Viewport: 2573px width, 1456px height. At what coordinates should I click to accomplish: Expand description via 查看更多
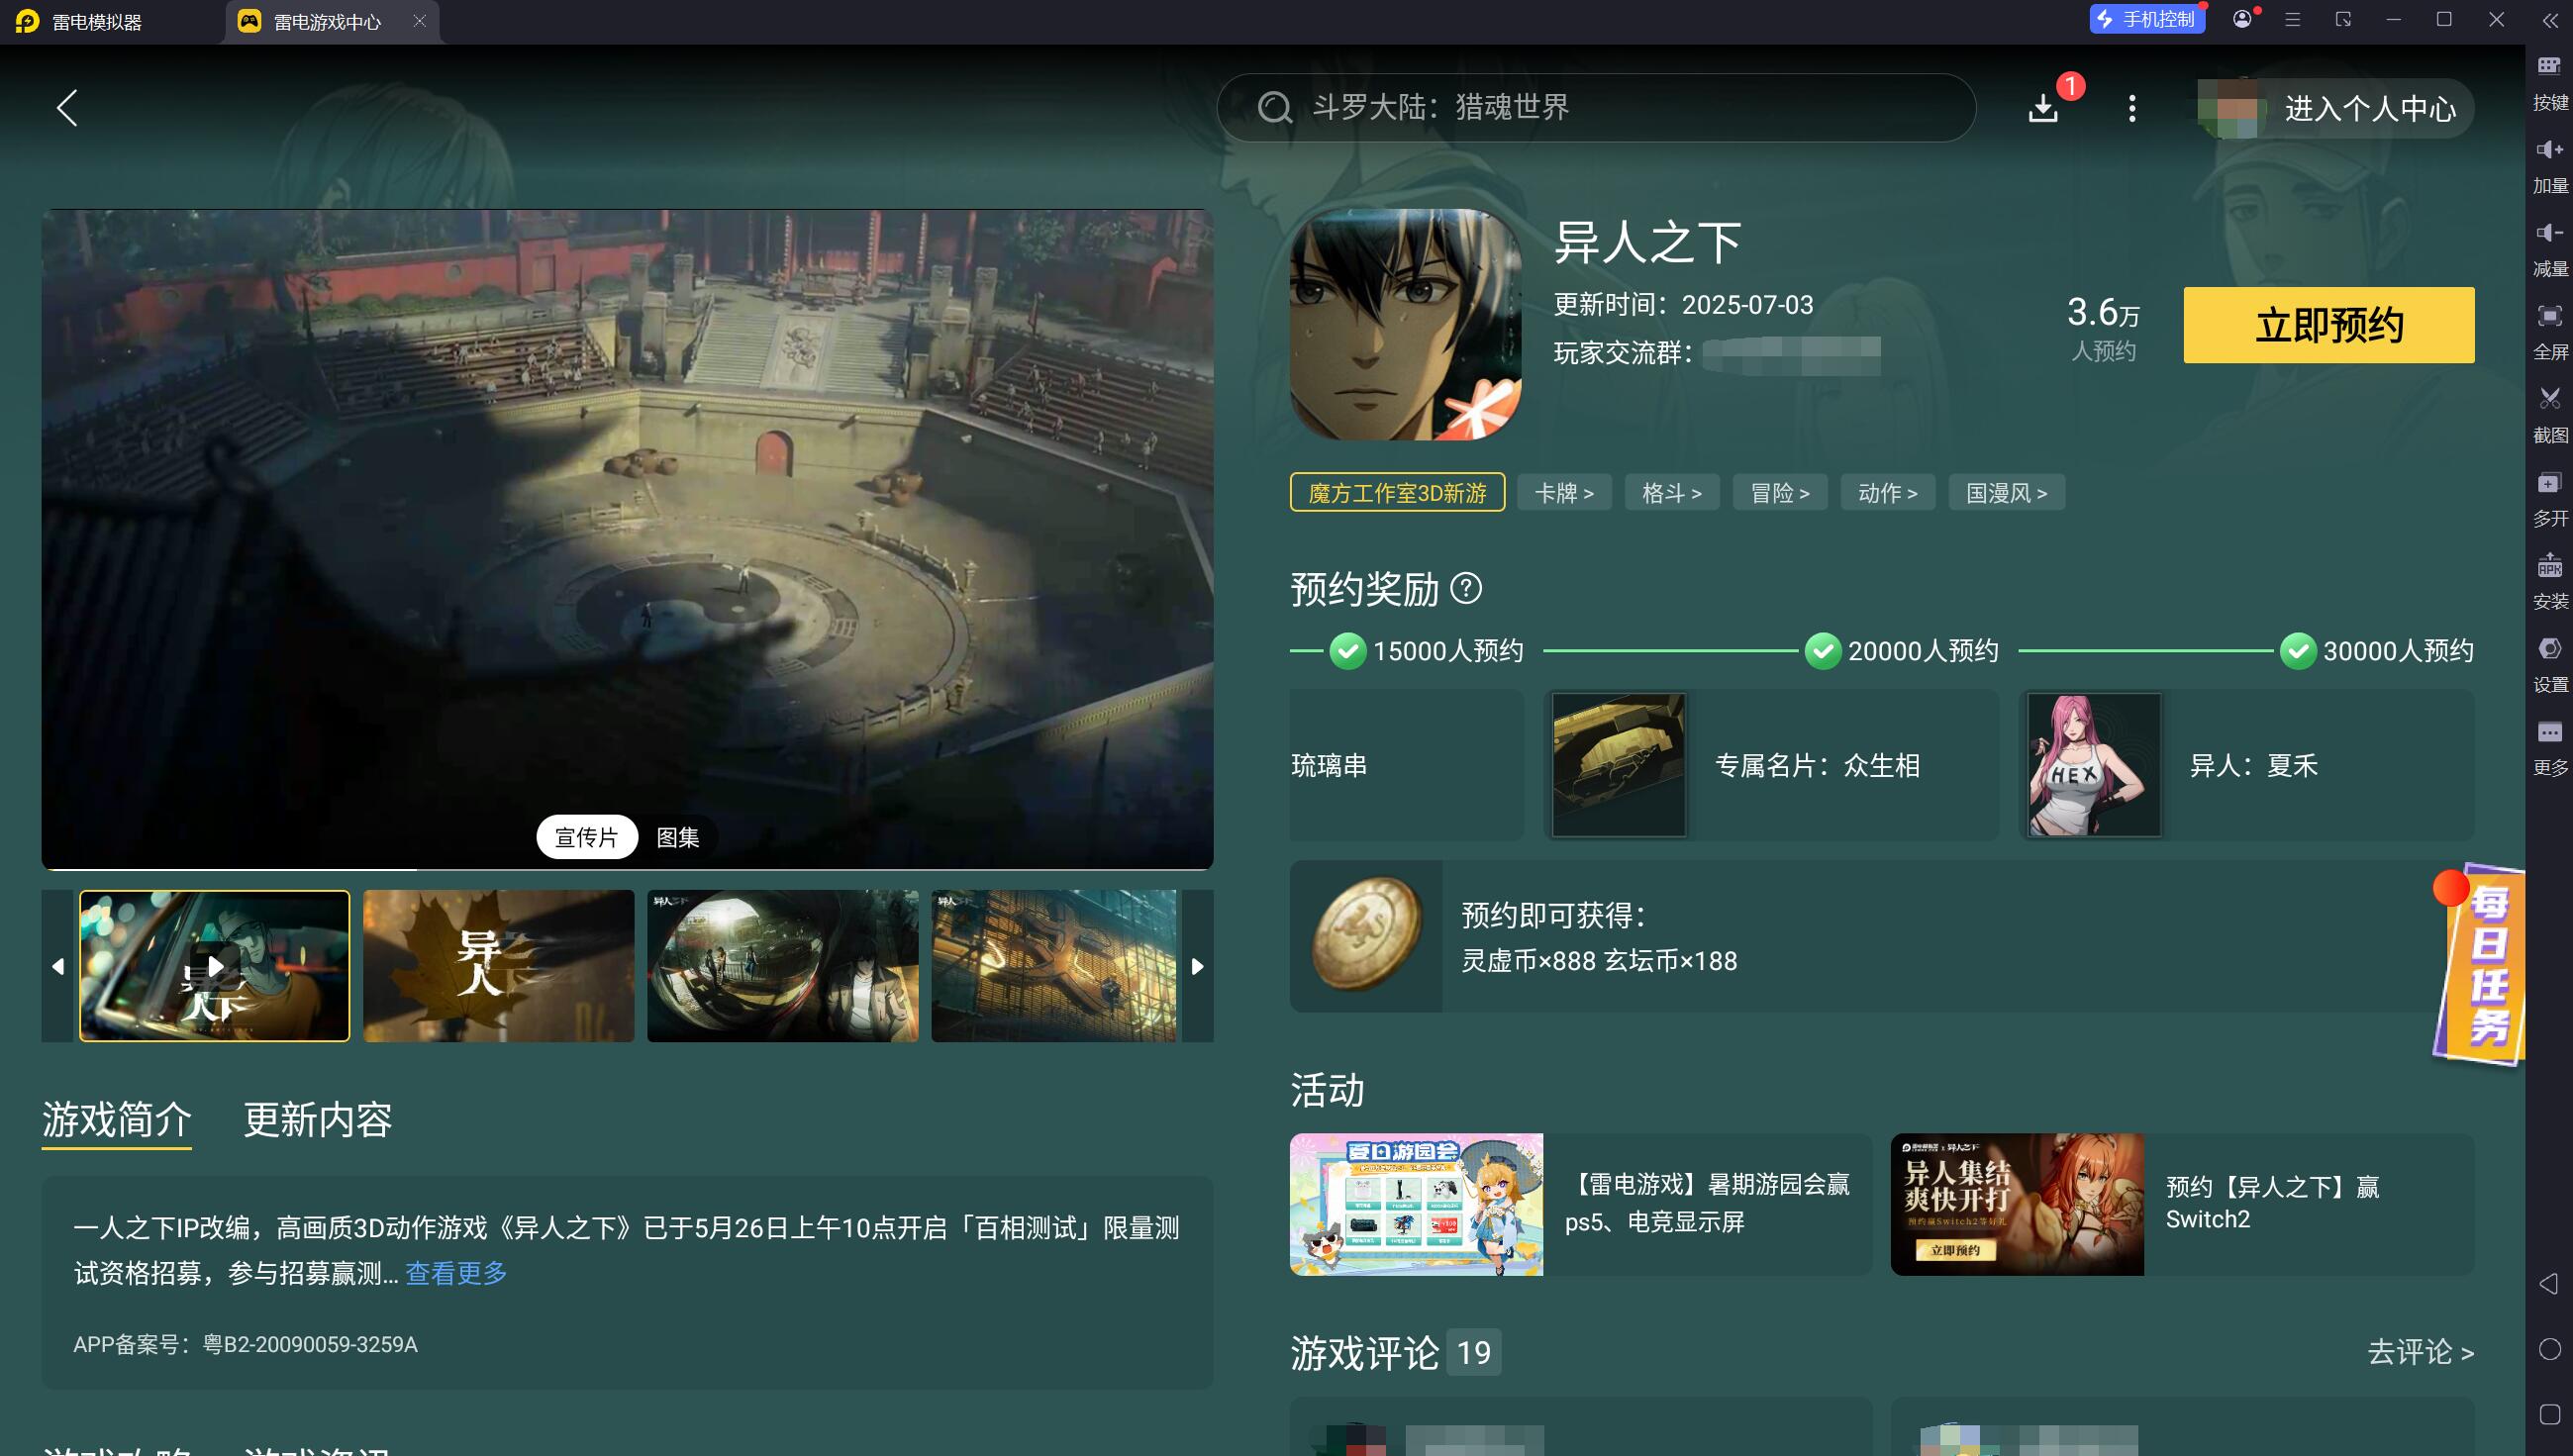(x=456, y=1273)
